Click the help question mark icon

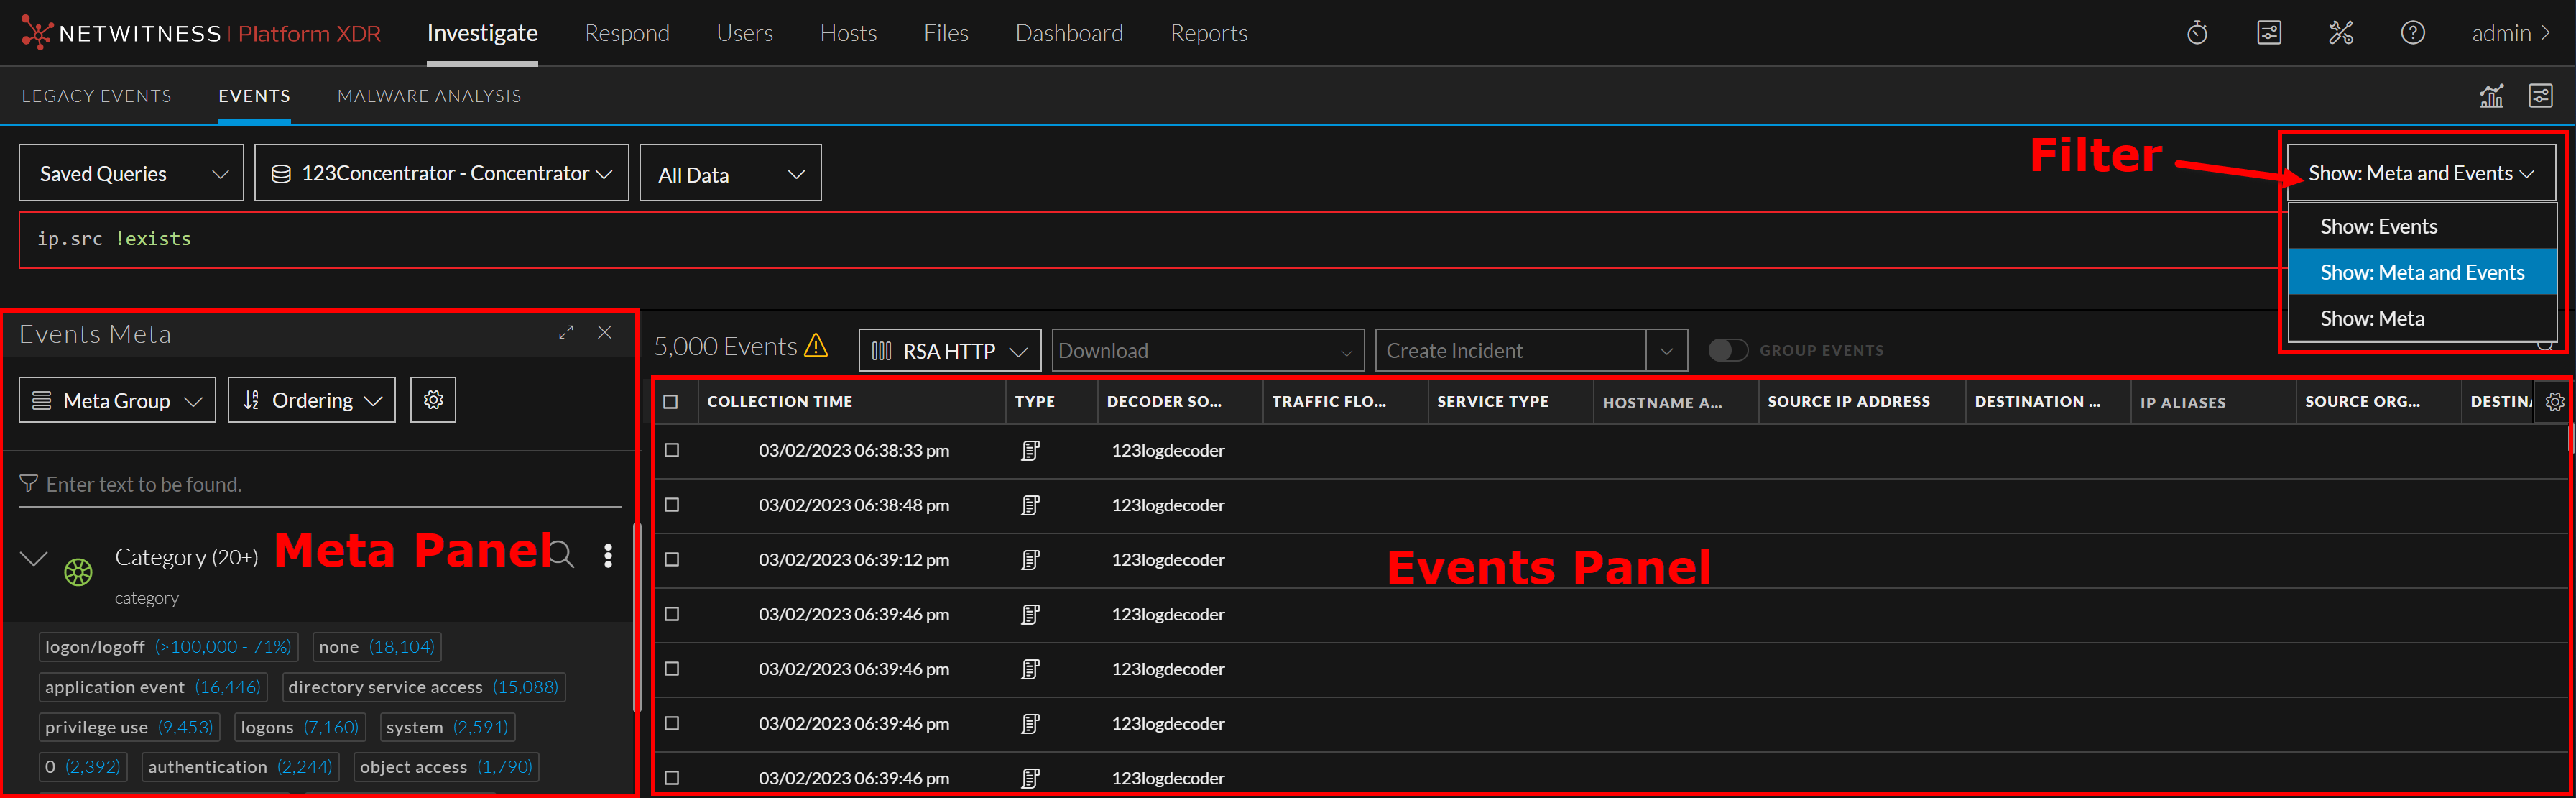pyautogui.click(x=2412, y=33)
